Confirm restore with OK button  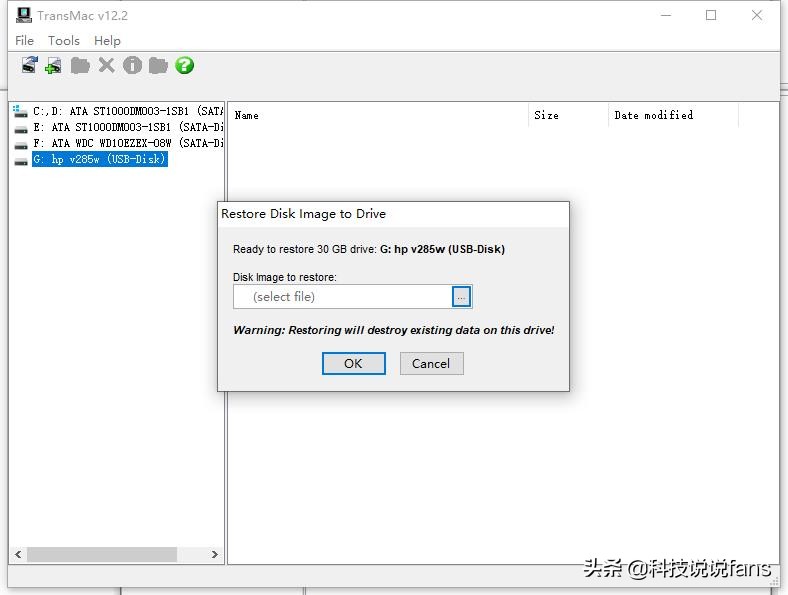354,363
